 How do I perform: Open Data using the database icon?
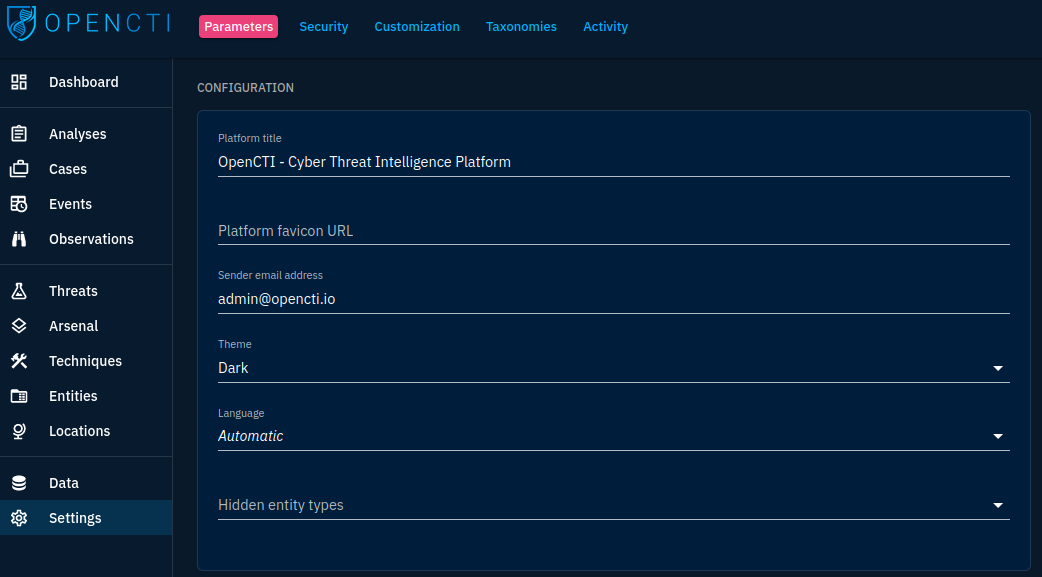tap(18, 482)
